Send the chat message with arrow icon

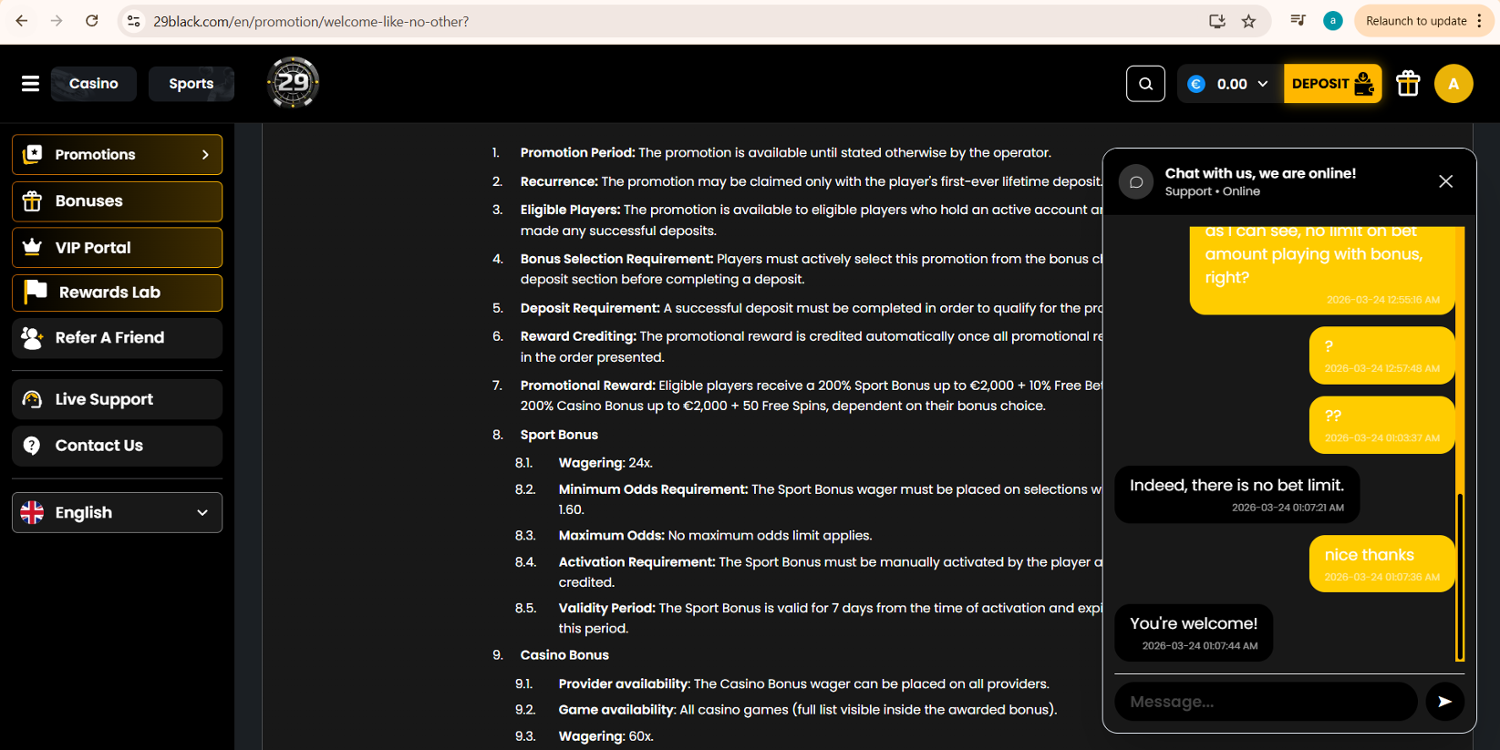[1445, 702]
